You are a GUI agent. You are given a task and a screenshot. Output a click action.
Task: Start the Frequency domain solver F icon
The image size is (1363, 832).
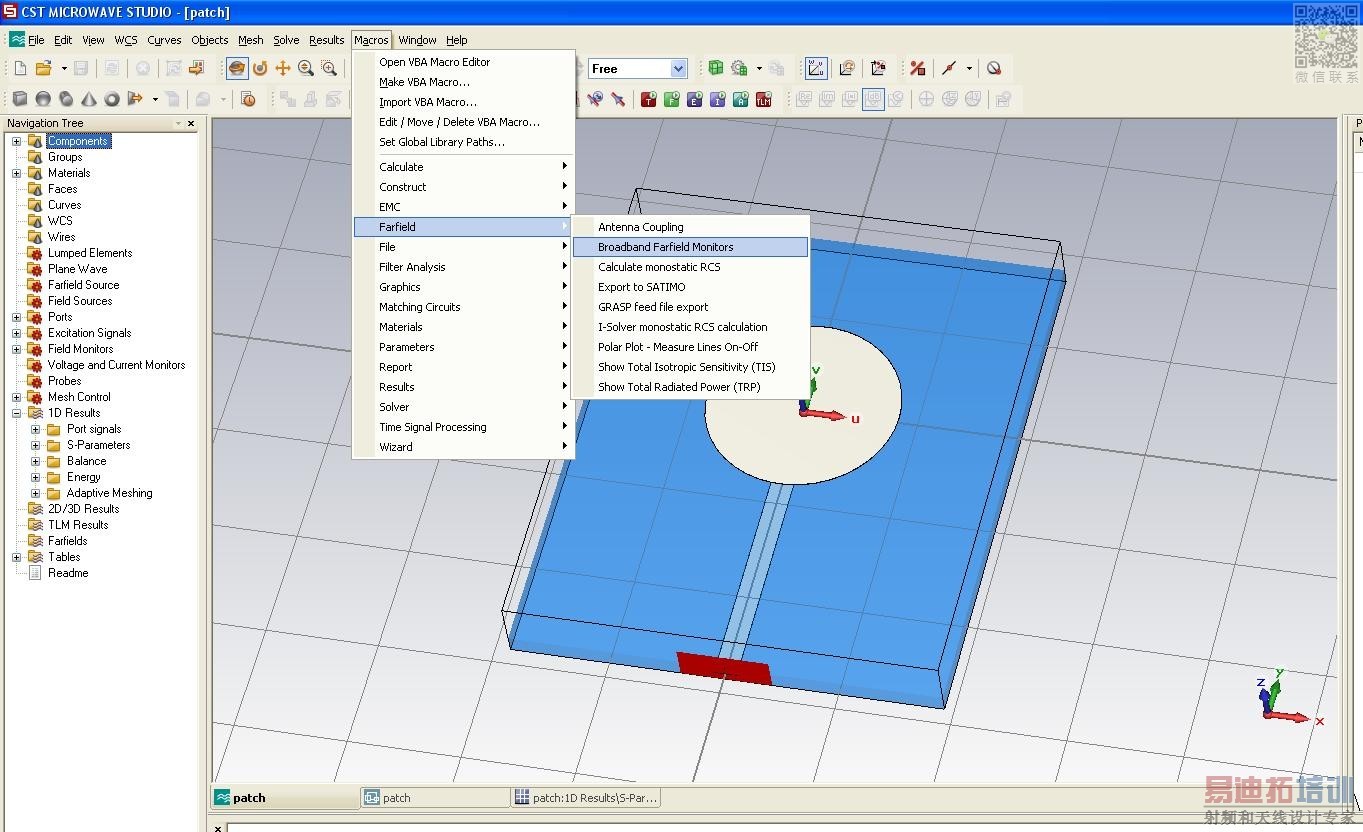(671, 99)
